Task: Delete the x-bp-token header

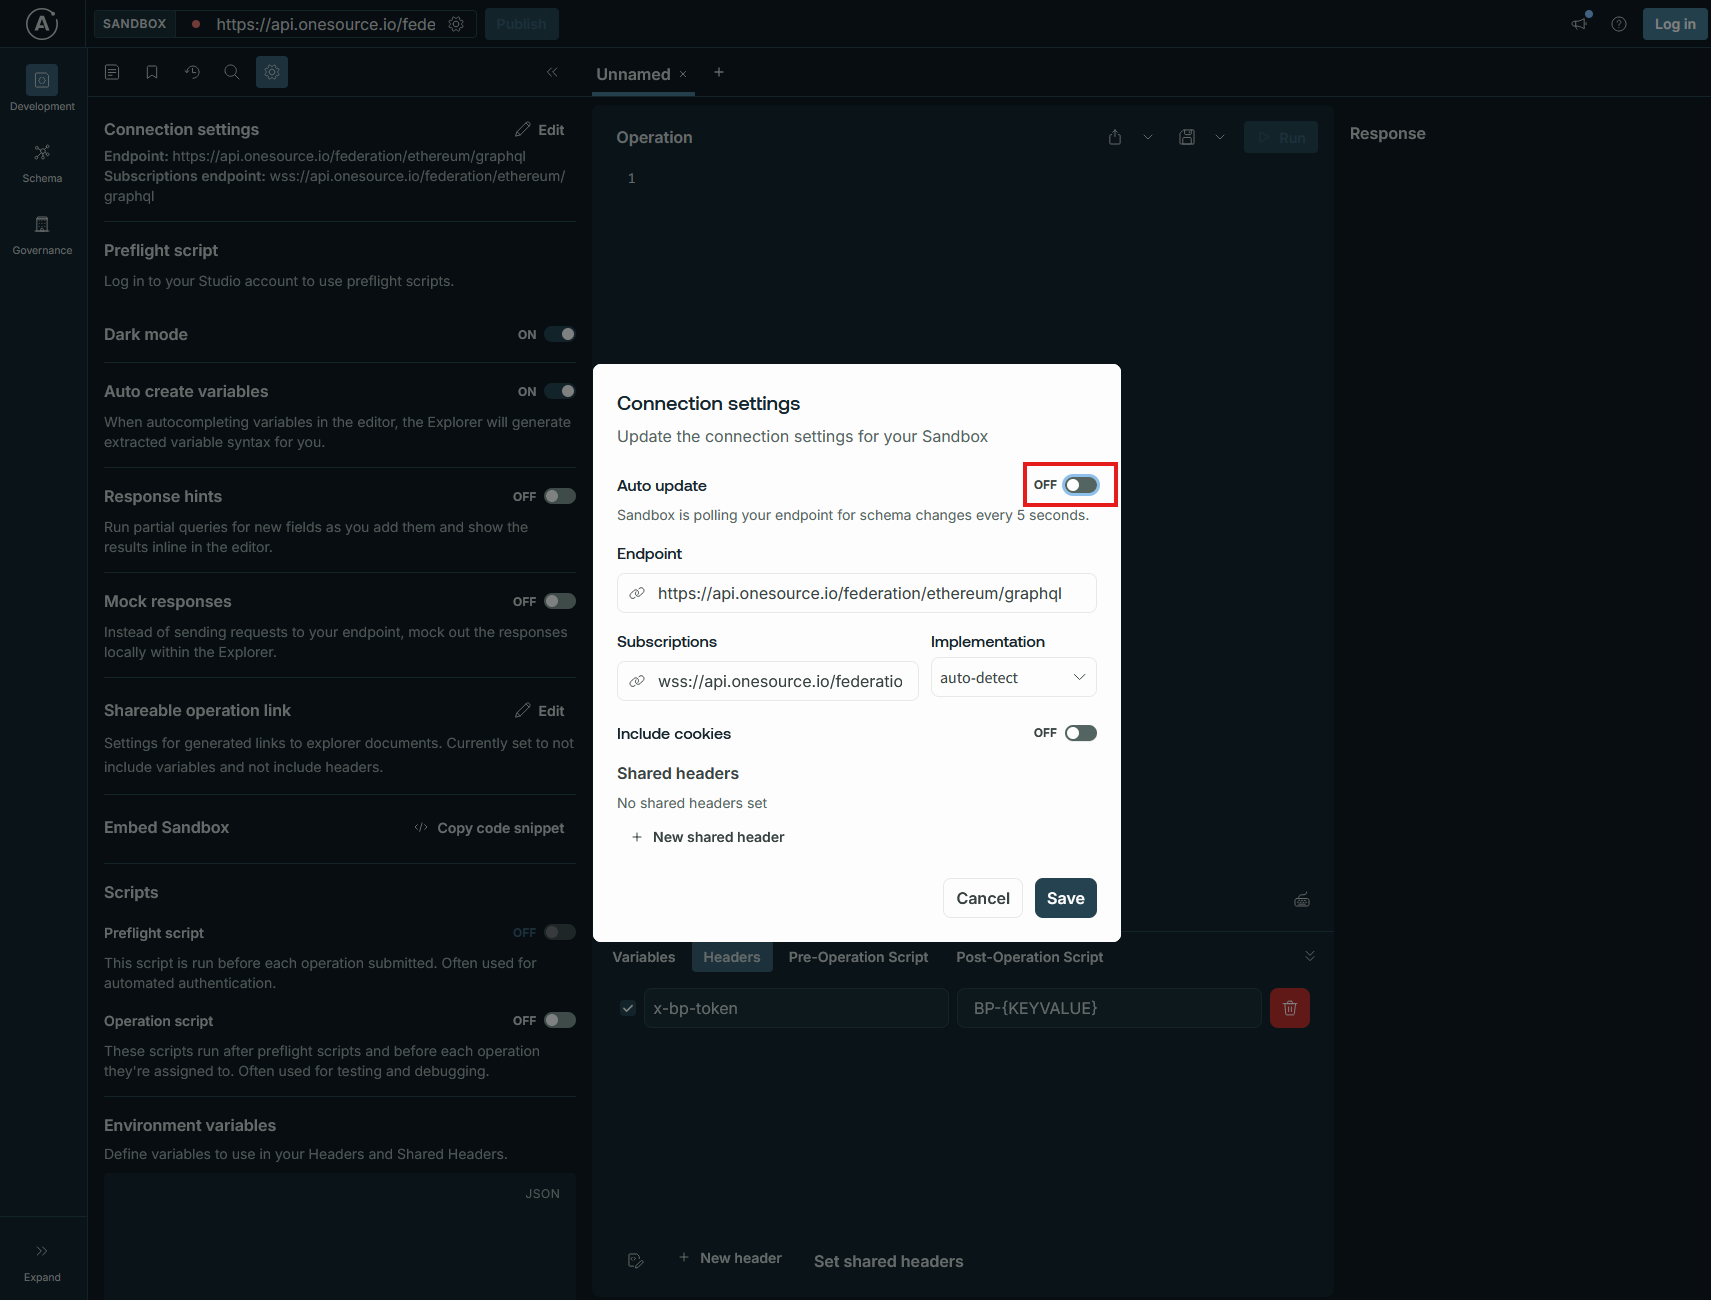Action: point(1289,1008)
